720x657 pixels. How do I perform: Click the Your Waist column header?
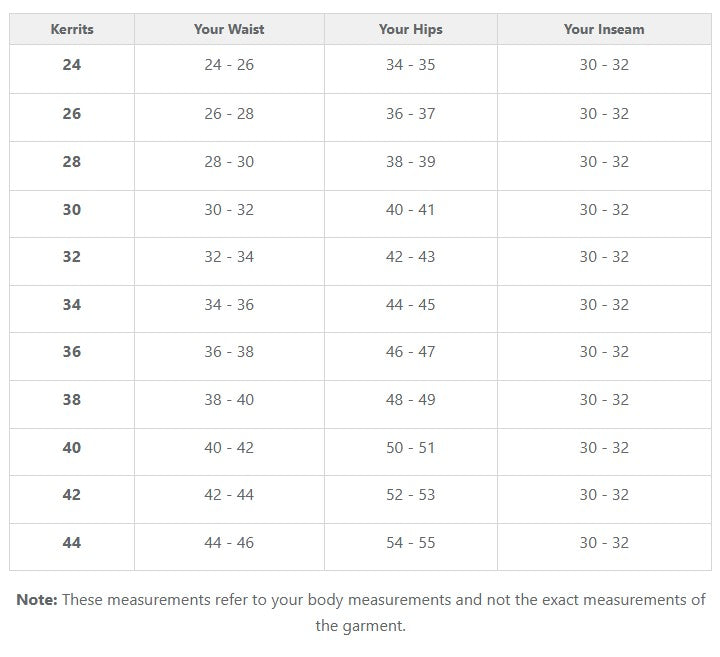click(229, 29)
